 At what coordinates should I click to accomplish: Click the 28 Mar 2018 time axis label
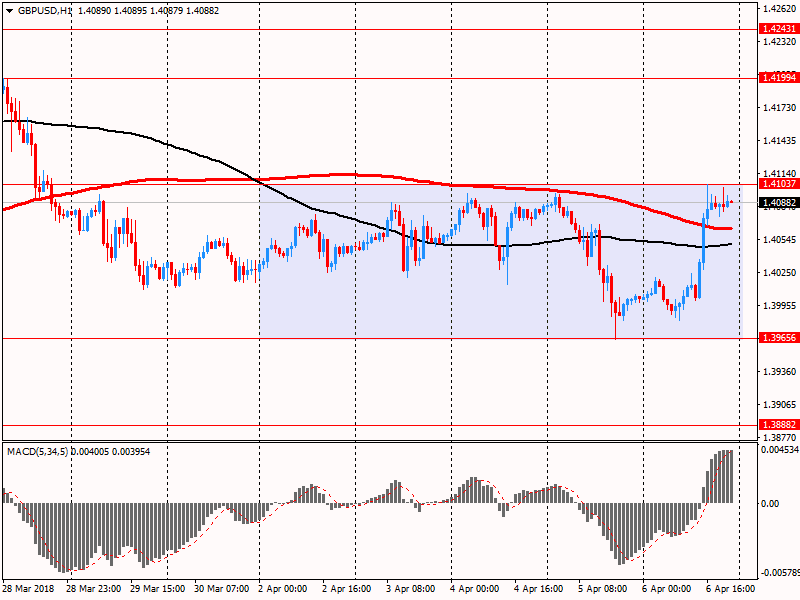click(28, 589)
